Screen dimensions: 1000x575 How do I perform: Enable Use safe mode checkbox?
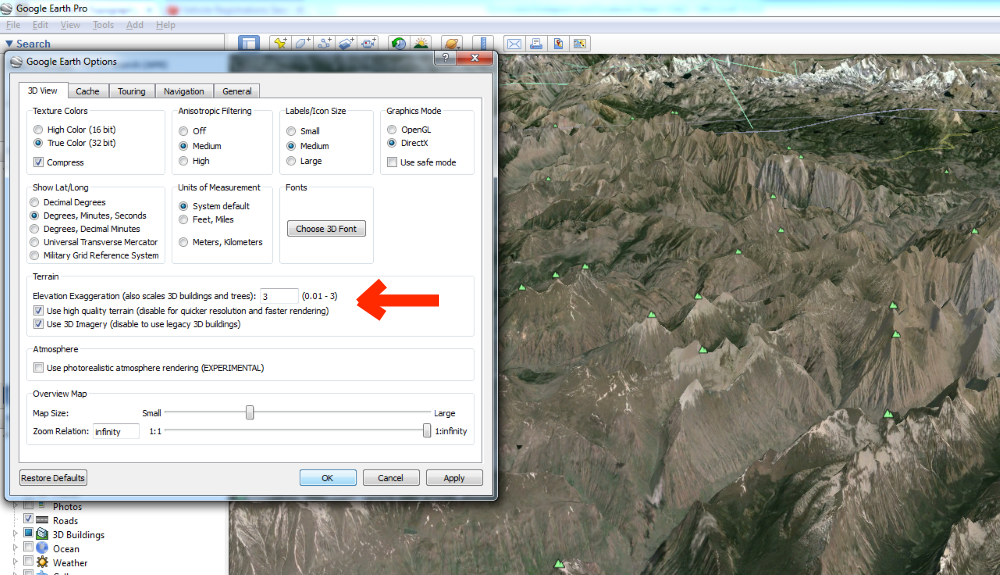(x=392, y=162)
